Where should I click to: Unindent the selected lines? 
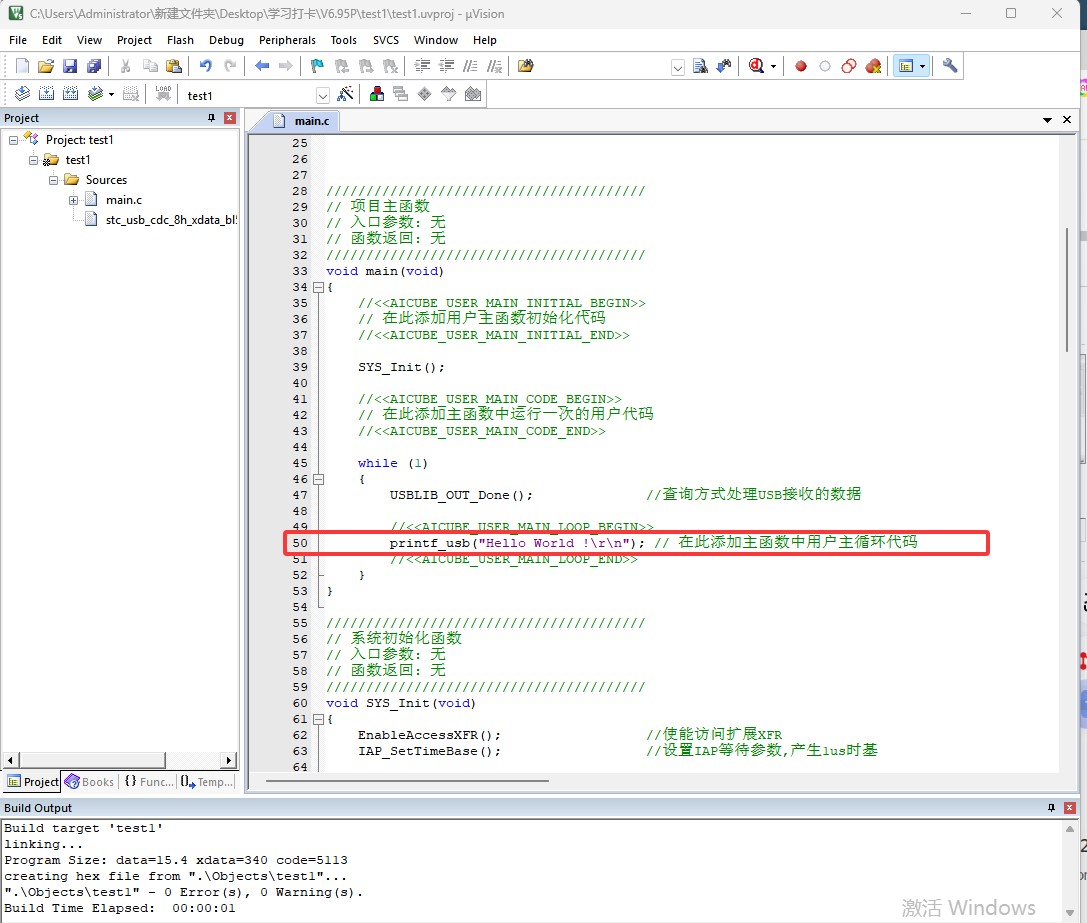pos(446,66)
